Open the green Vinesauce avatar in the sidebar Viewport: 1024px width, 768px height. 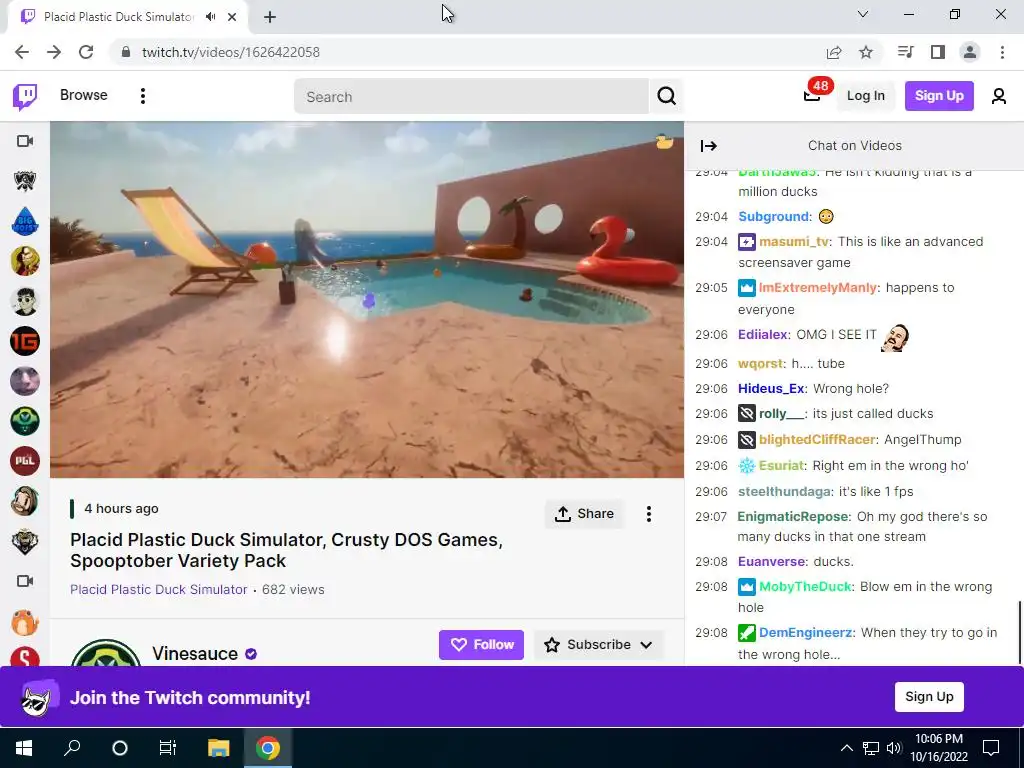tap(25, 421)
